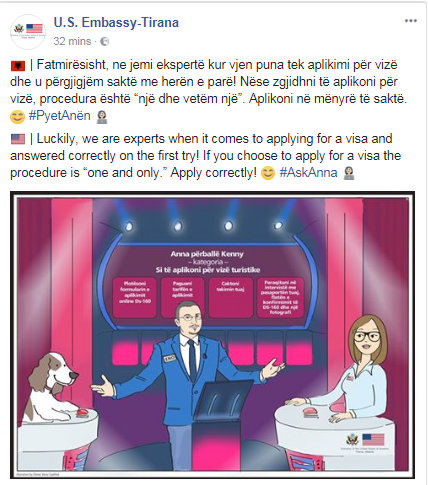Image resolution: width=428 pixels, height=485 pixels.
Task: Click the 32 mins timestamp
Action: 72,41
